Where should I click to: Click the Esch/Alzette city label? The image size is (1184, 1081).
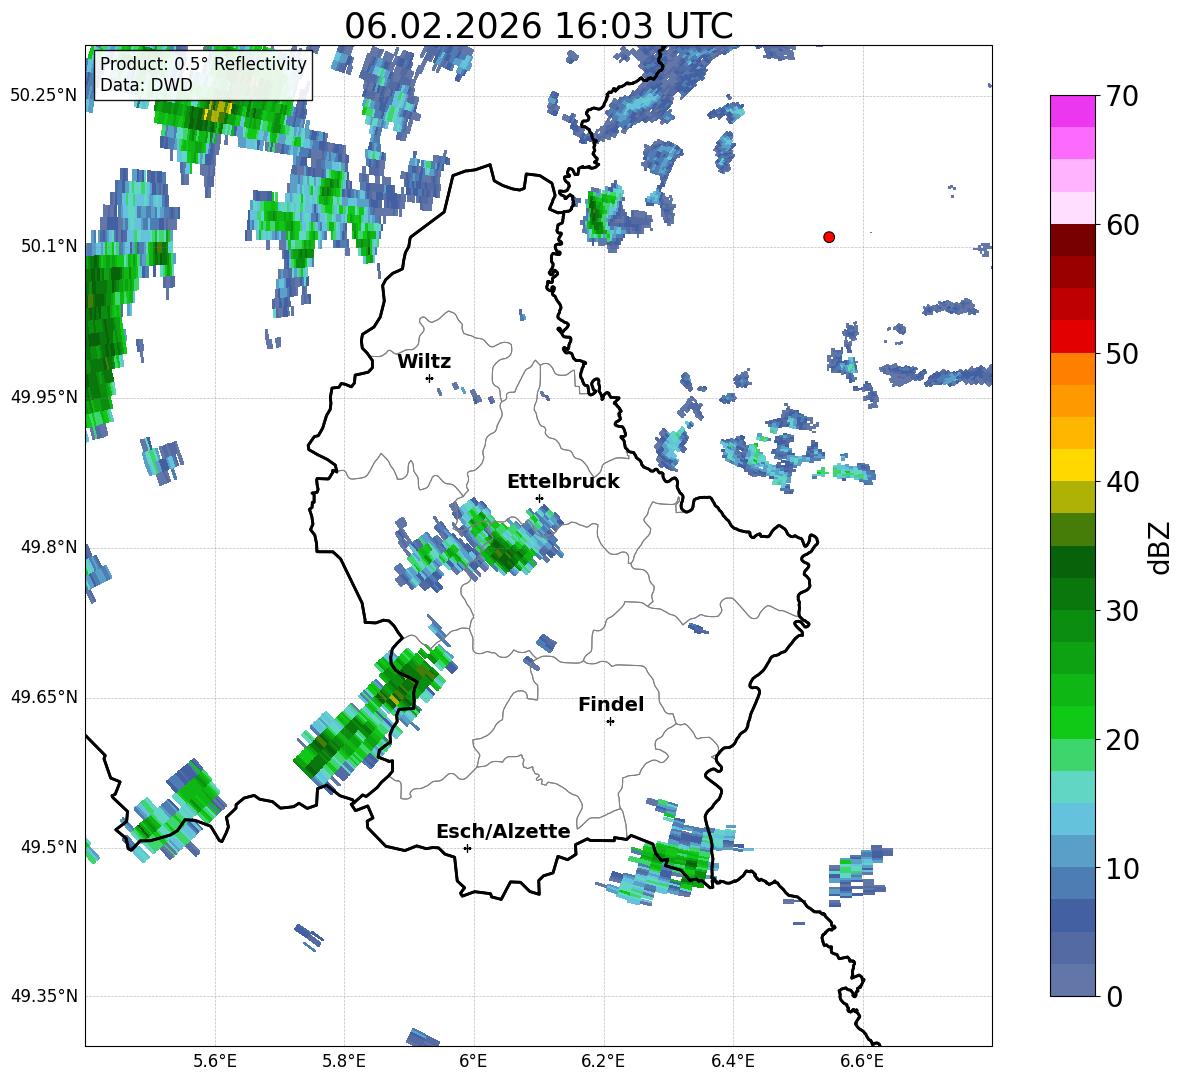coord(504,831)
